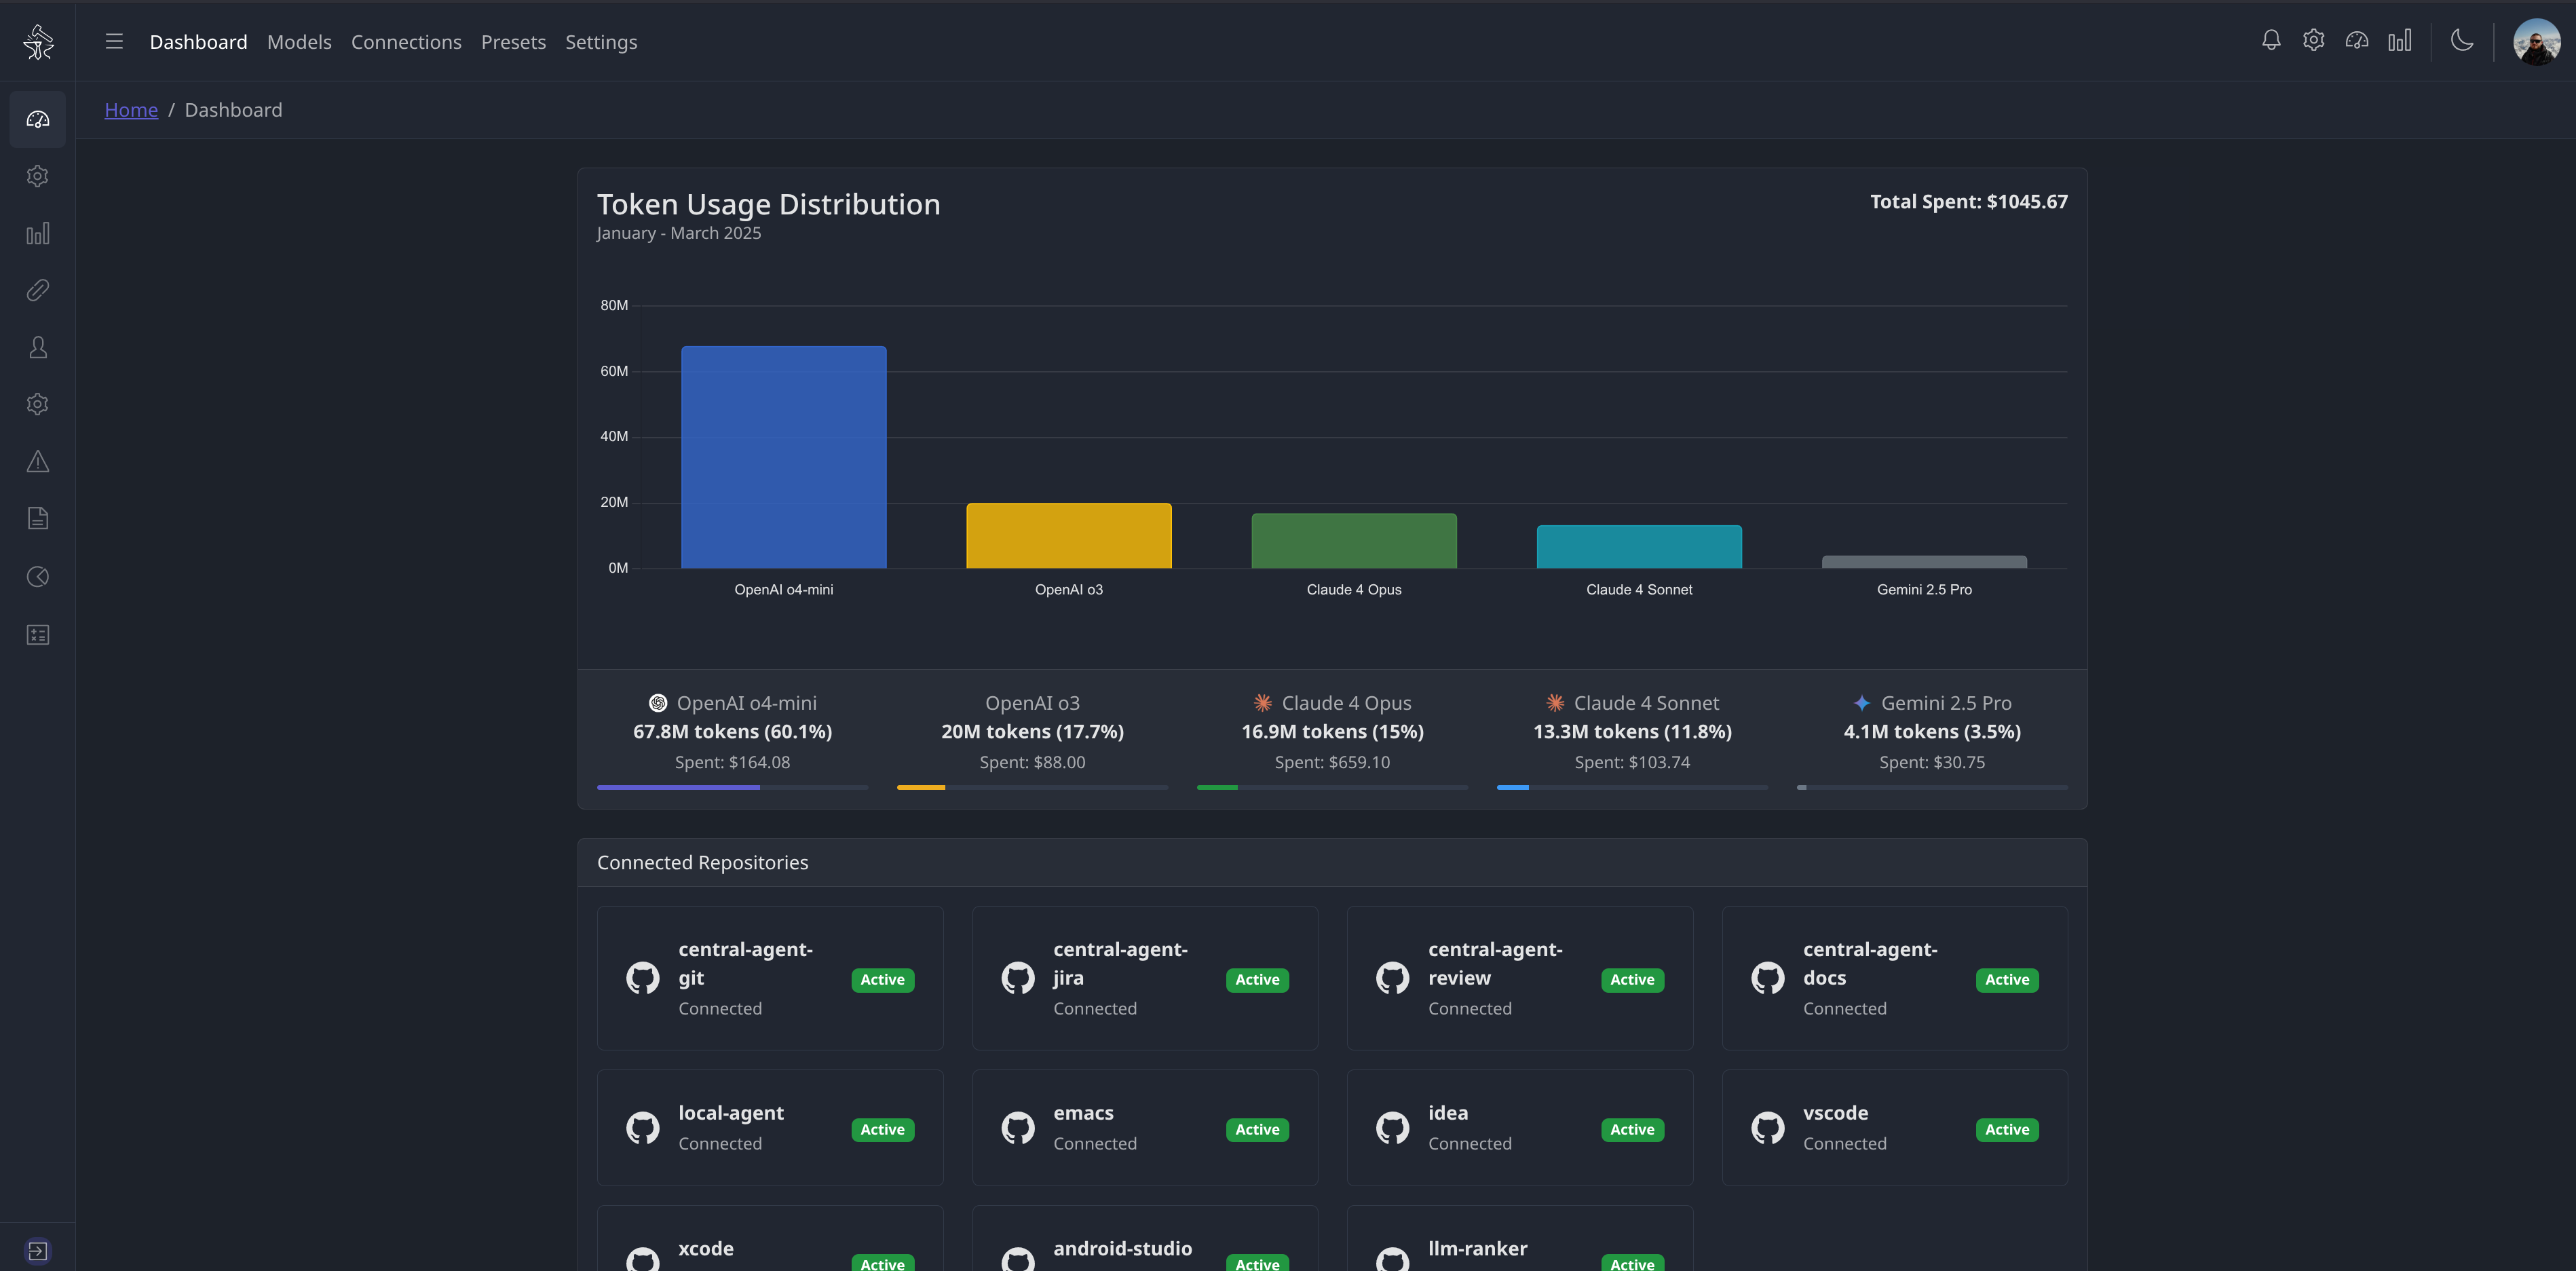Open the sidebar bar chart icon
Viewport: 2576px width, 1271px height.
(x=38, y=234)
